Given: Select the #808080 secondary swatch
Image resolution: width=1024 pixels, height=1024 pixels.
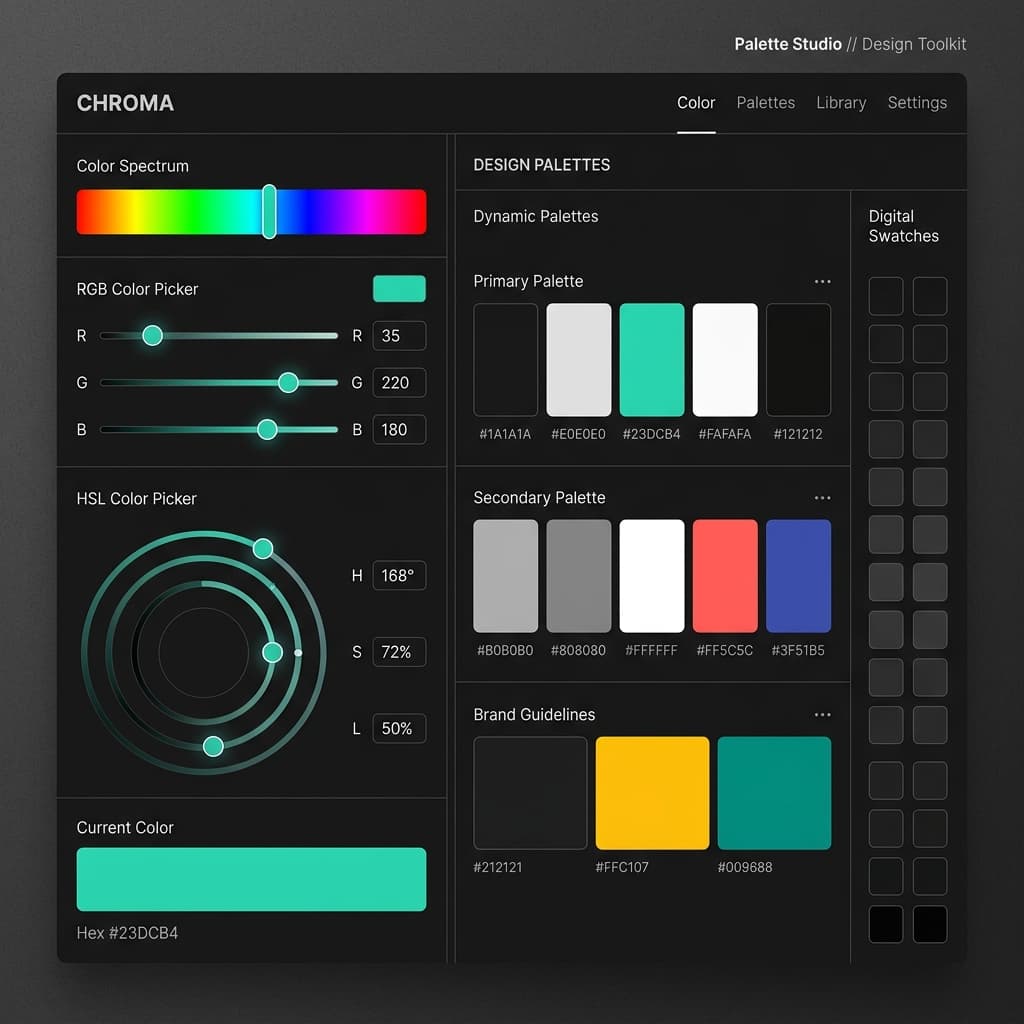Looking at the screenshot, I should (x=579, y=576).
